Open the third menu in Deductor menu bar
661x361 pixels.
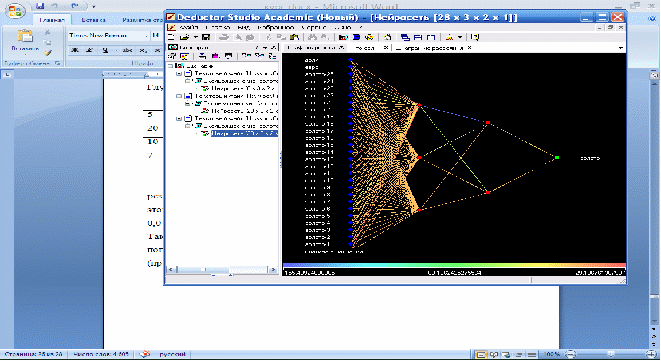tap(243, 27)
